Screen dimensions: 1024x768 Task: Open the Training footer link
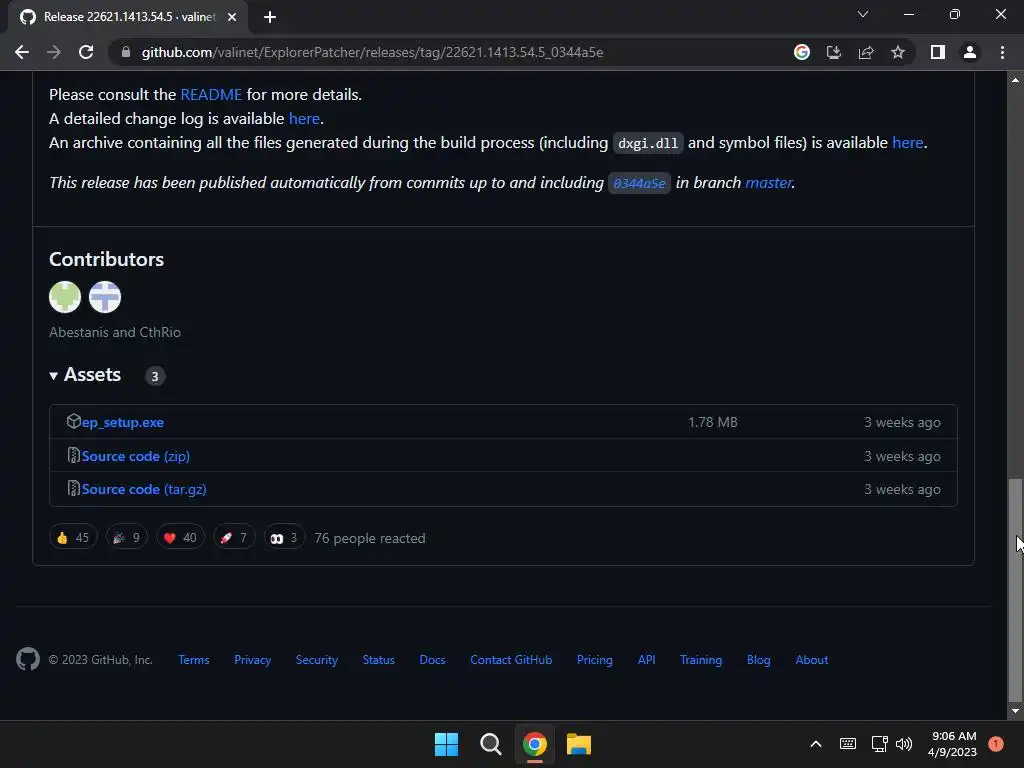point(701,660)
